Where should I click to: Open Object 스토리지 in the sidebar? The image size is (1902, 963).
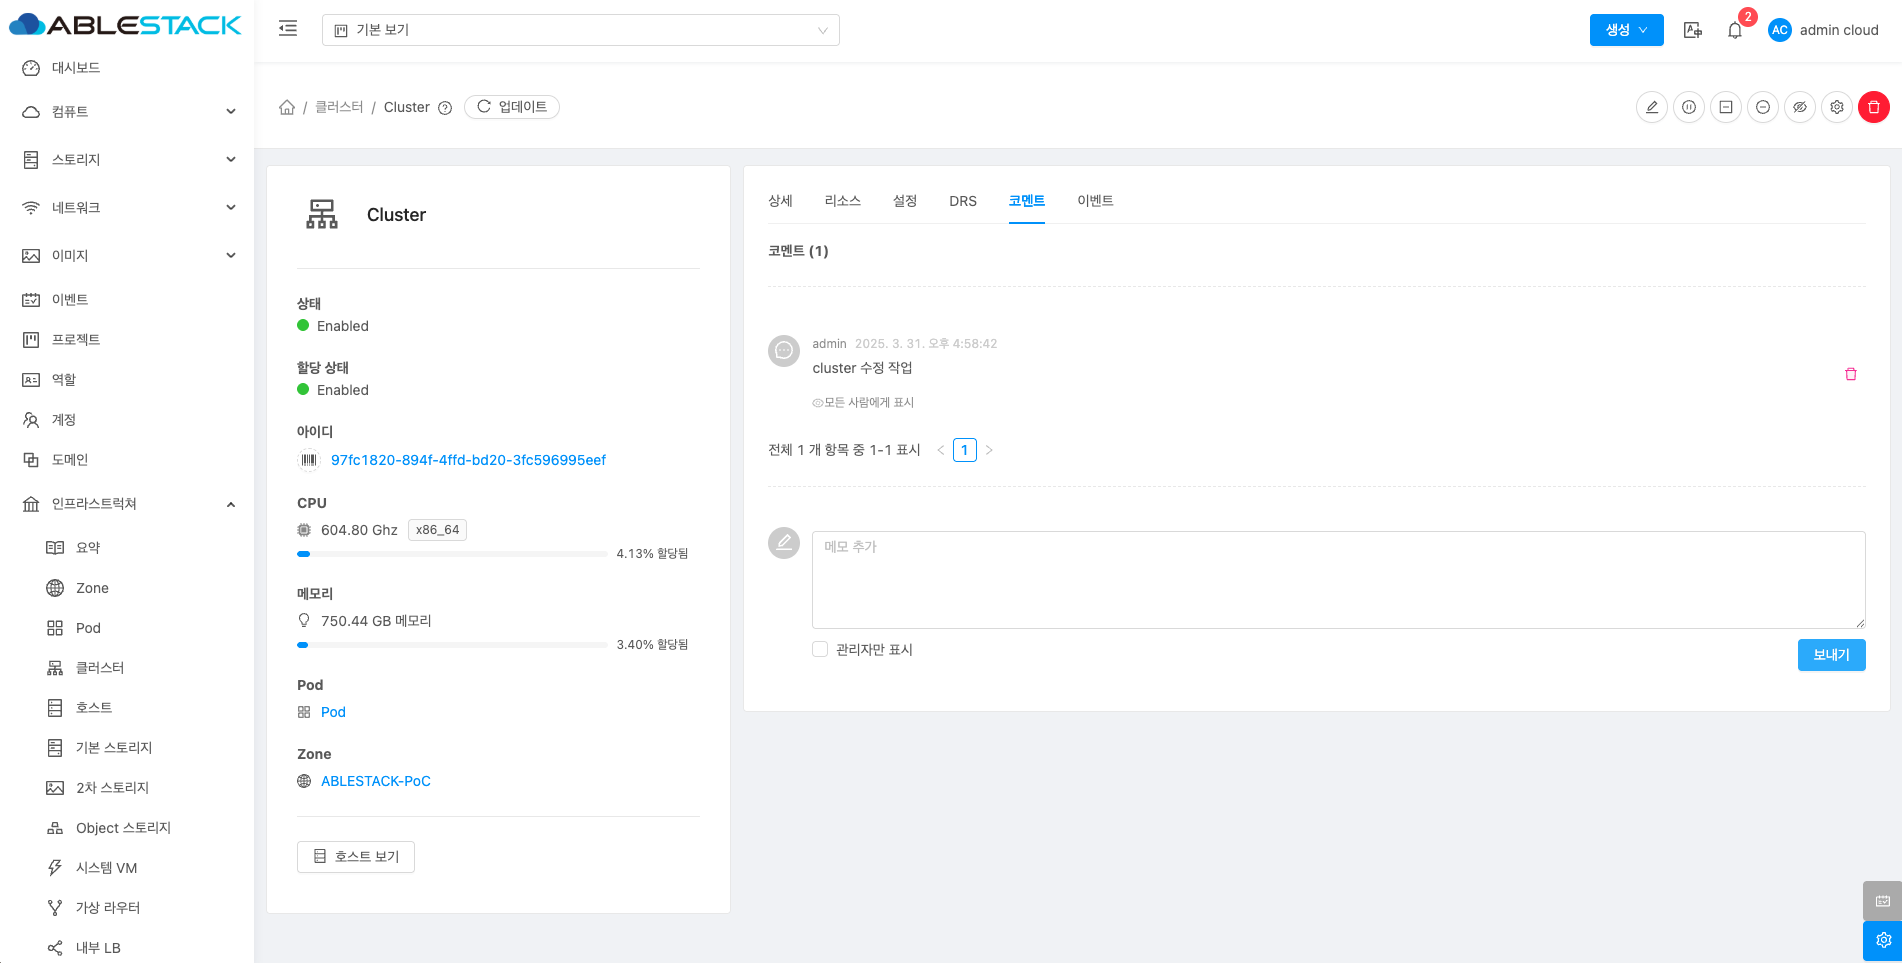[x=123, y=828]
